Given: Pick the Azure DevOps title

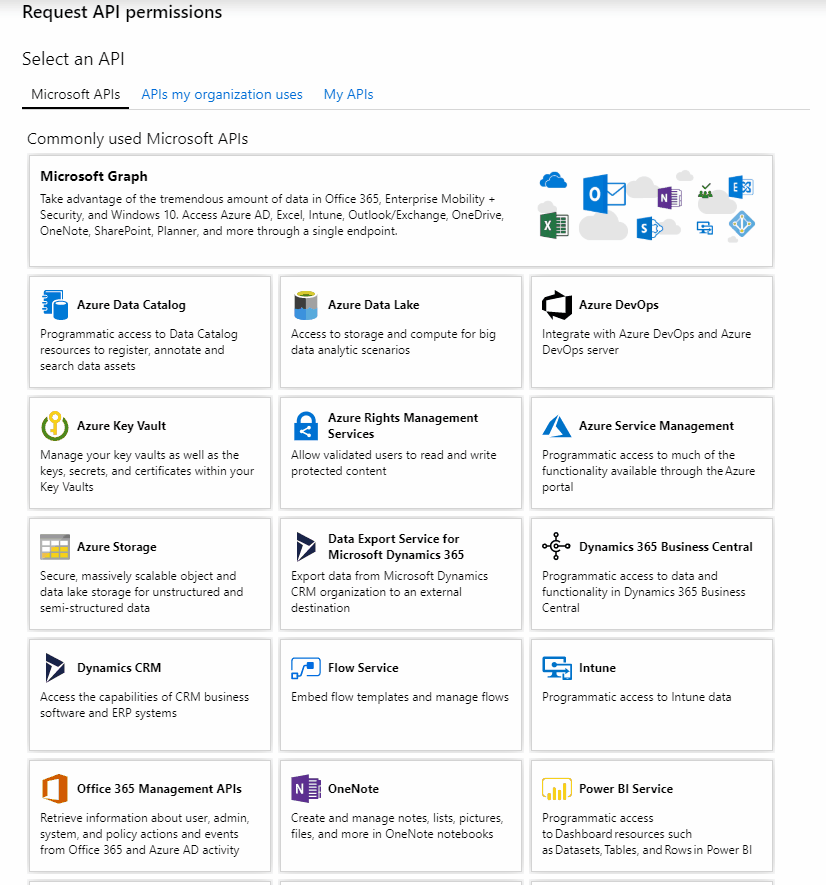Looking at the screenshot, I should coord(619,305).
